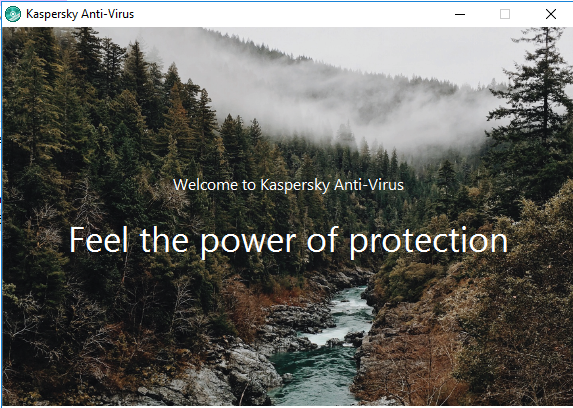Click the Kaspersky logo icon in title bar

(13, 14)
